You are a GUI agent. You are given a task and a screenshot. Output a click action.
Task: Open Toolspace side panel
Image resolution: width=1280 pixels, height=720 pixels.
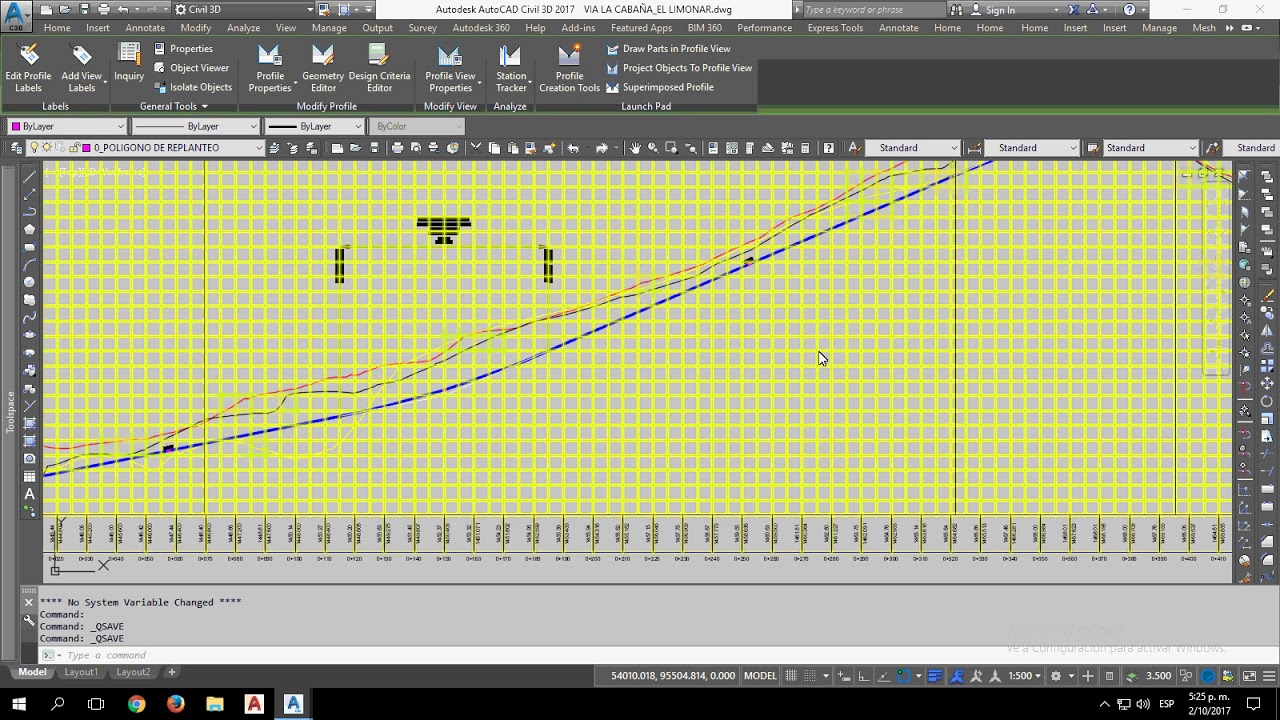(x=10, y=412)
